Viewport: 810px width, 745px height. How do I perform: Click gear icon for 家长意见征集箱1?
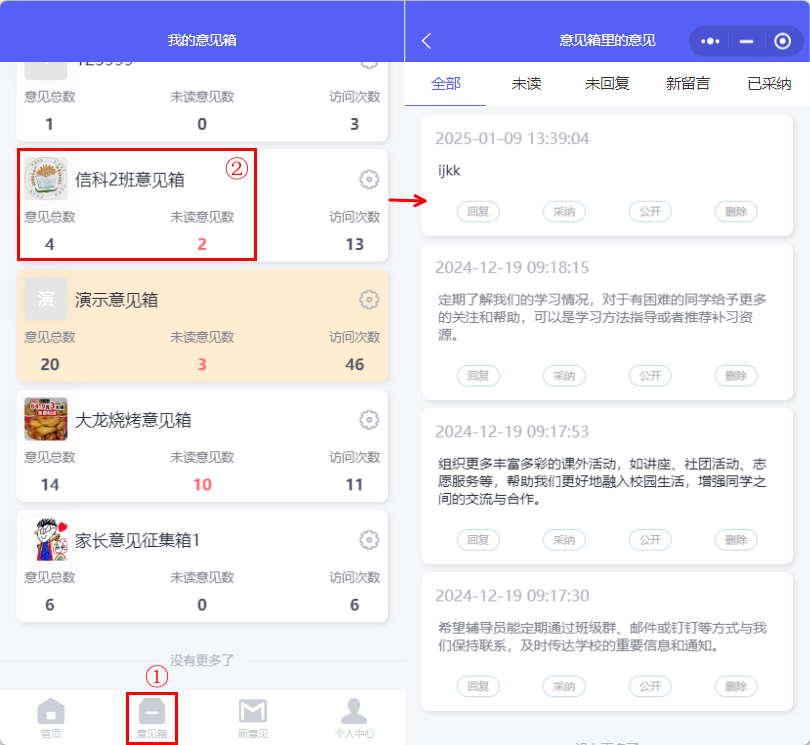tap(369, 540)
